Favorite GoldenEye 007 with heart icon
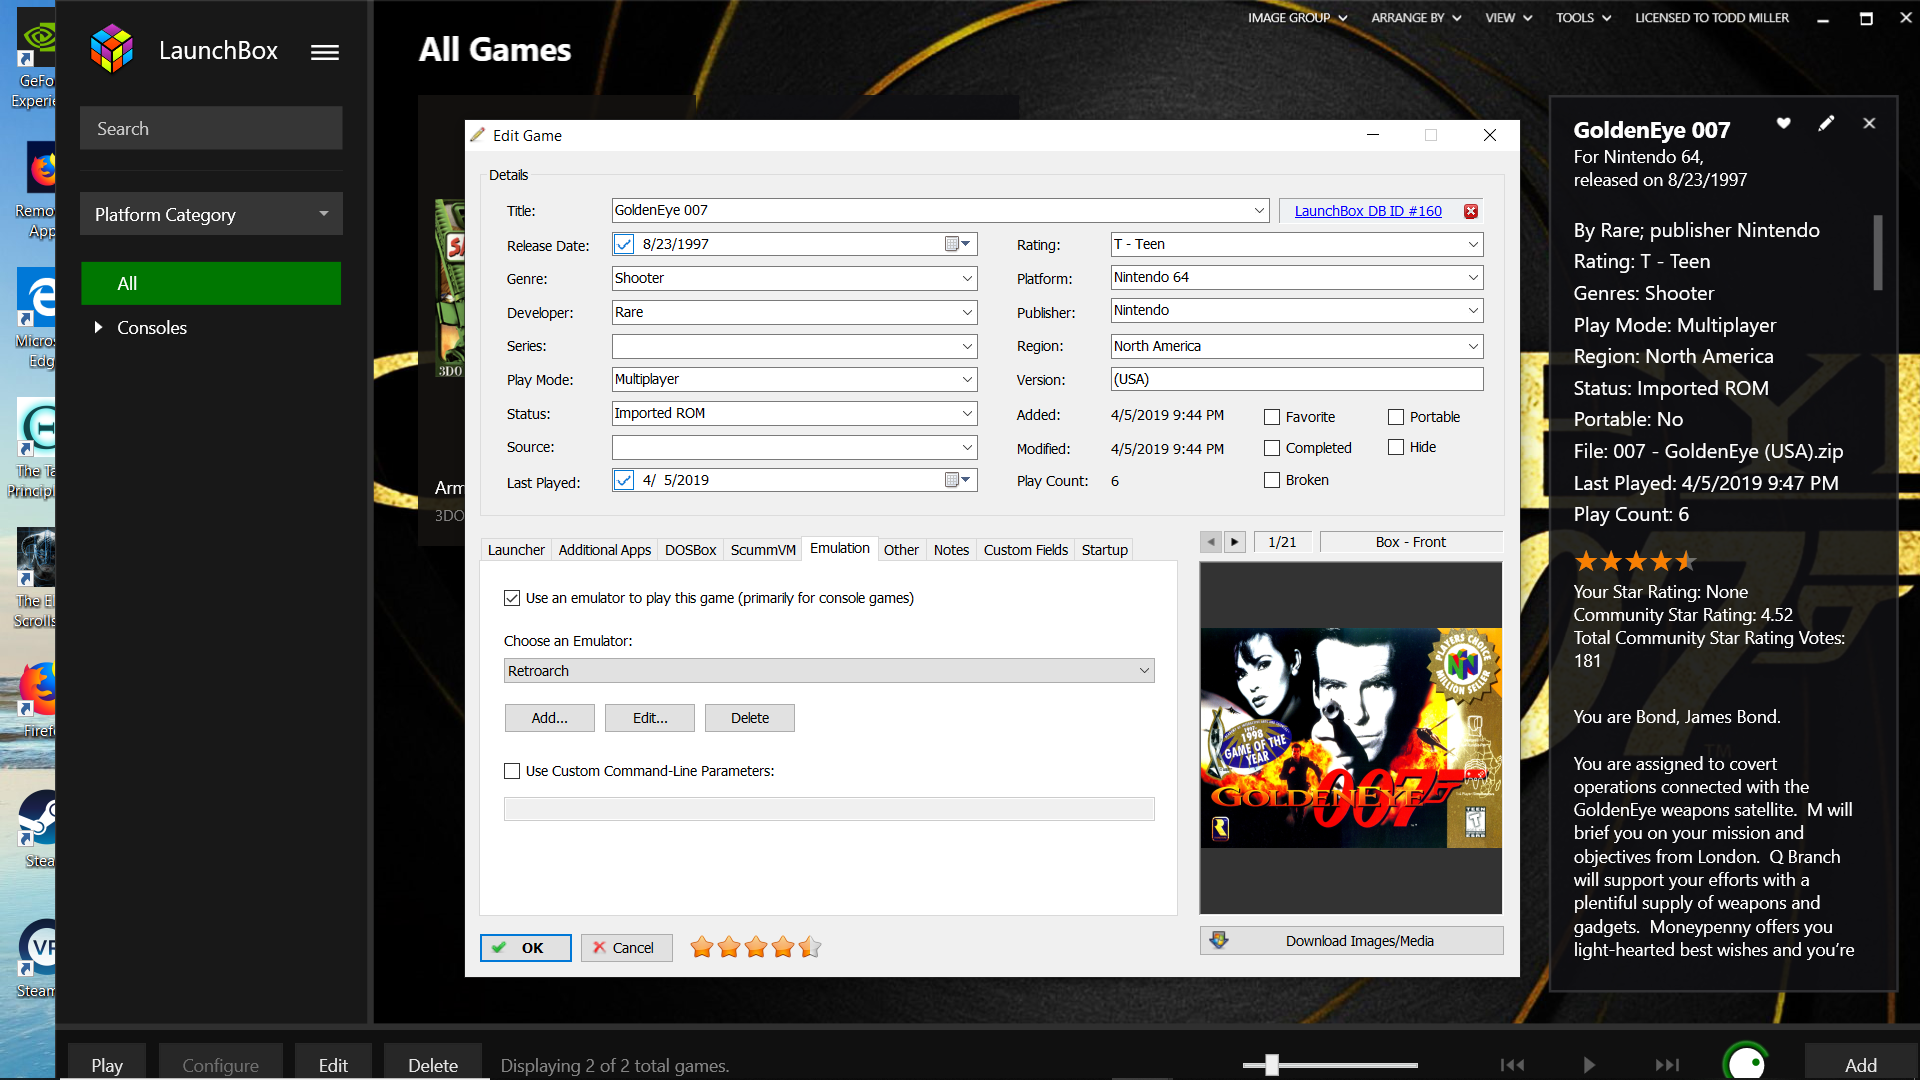The width and height of the screenshot is (1920, 1080). (x=1783, y=123)
